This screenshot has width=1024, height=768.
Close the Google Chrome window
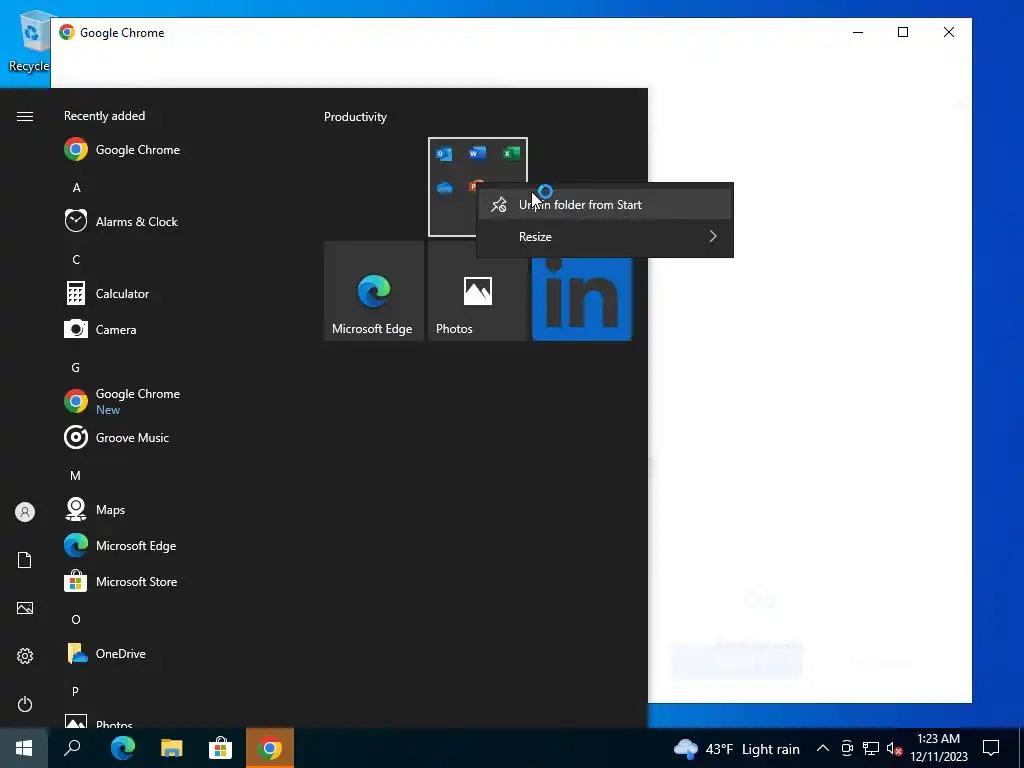[948, 32]
